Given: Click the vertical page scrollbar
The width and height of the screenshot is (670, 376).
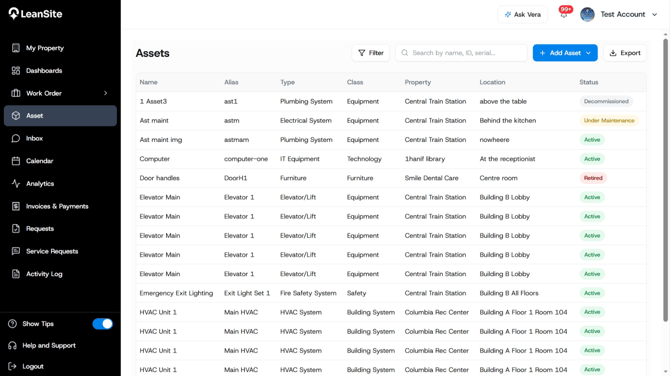Looking at the screenshot, I should pos(665,179).
